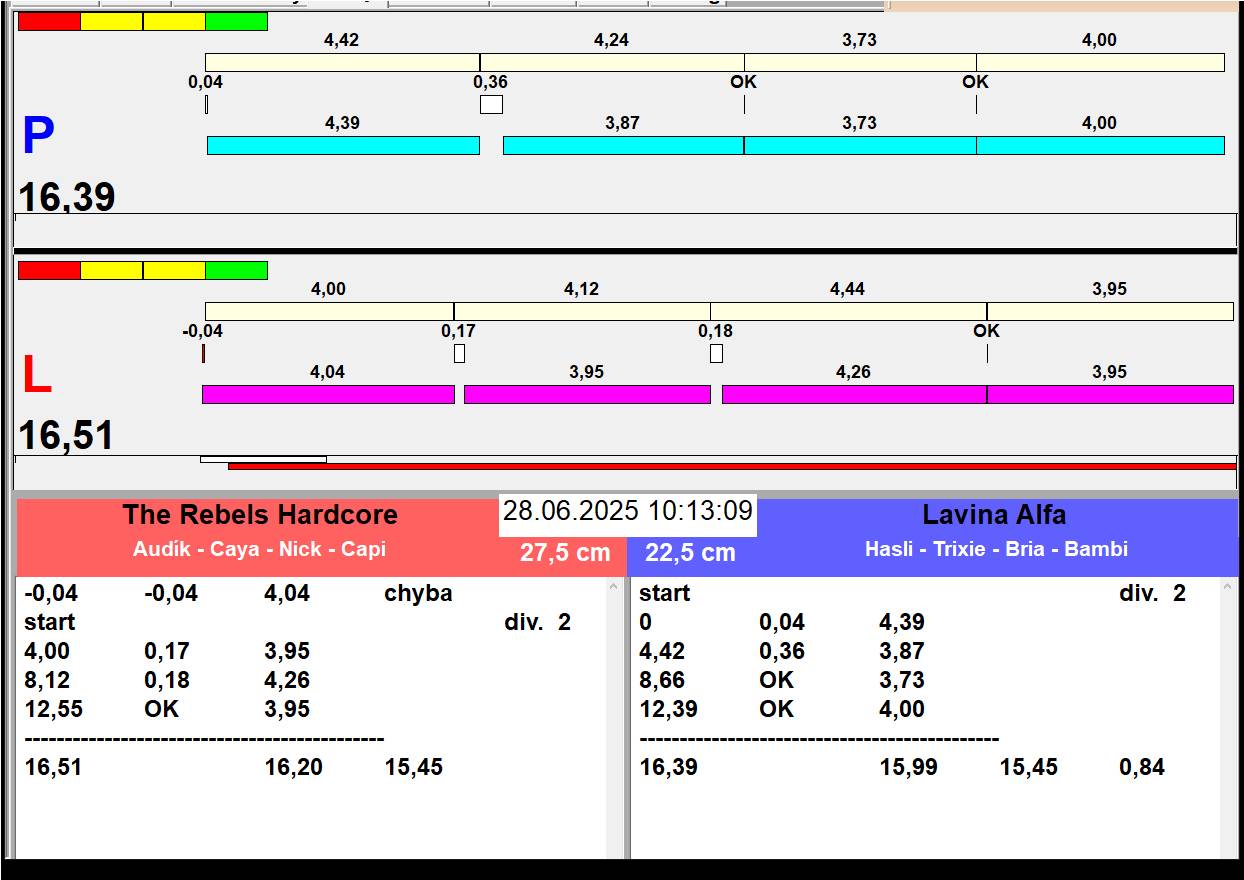Image resolution: width=1244 pixels, height=880 pixels.
Task: Click the green start light in lane P
Action: (236, 22)
